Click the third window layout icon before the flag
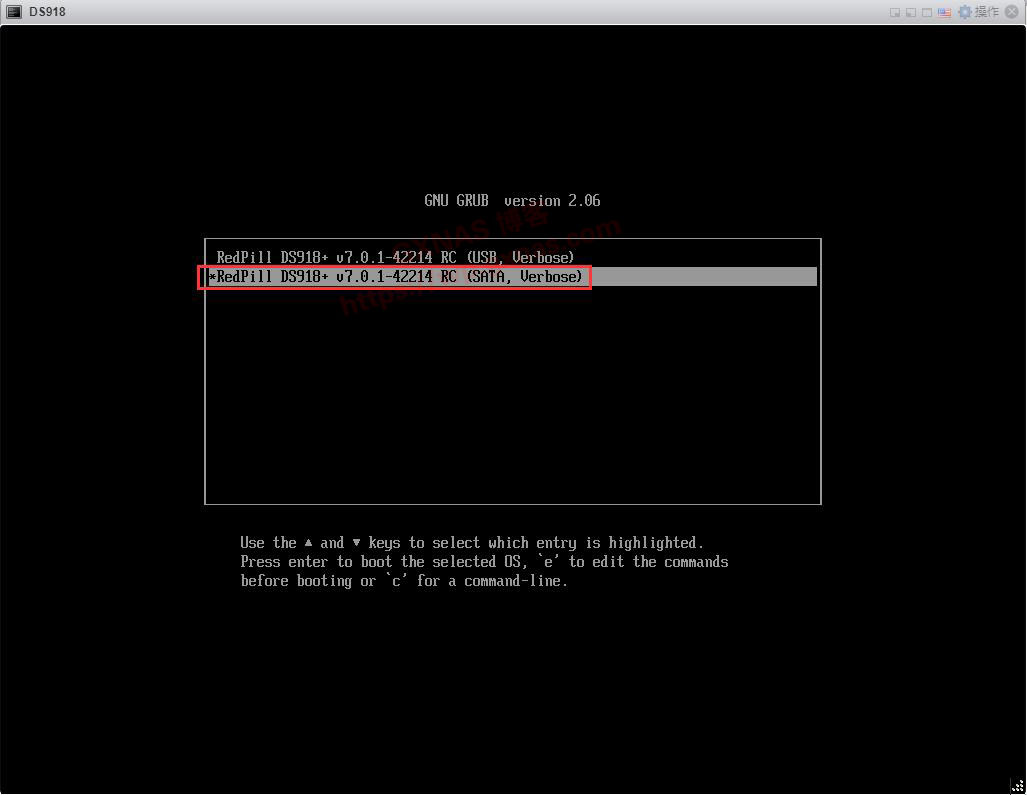This screenshot has width=1027, height=795. click(x=927, y=13)
